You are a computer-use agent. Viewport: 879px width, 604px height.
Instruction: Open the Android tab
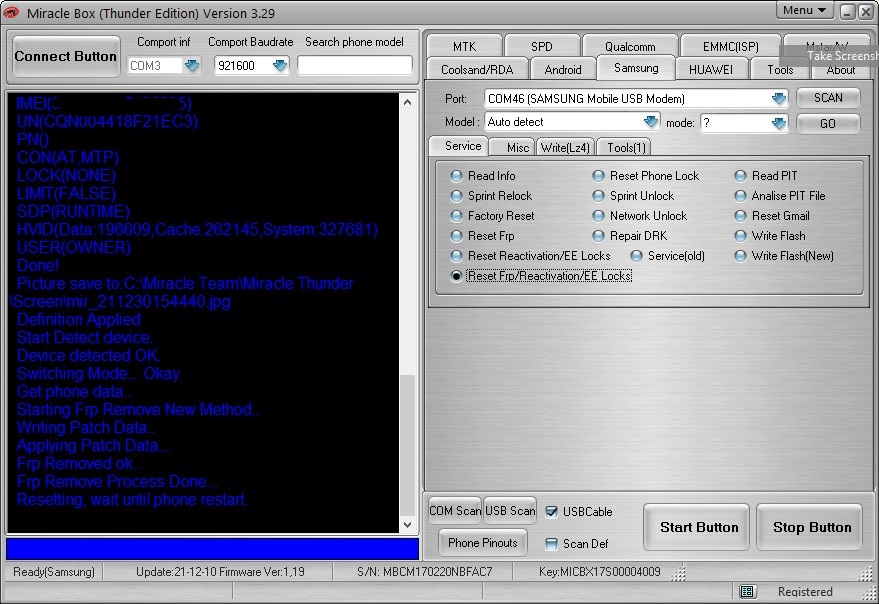(563, 70)
